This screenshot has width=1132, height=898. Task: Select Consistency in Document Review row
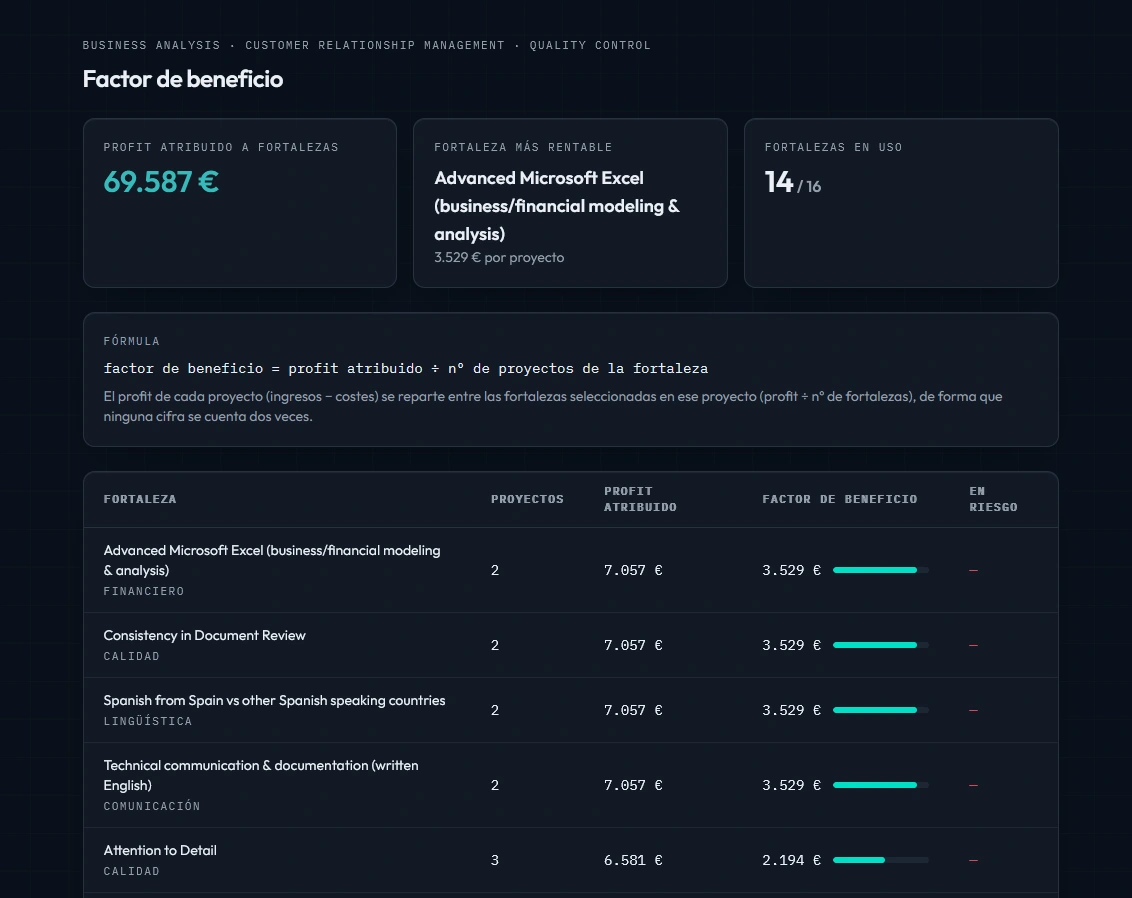point(570,645)
